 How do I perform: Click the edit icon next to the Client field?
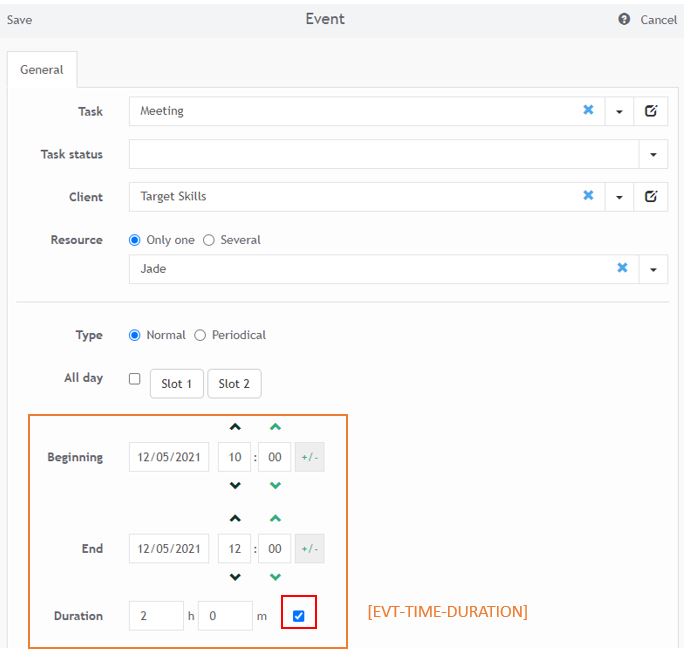651,197
